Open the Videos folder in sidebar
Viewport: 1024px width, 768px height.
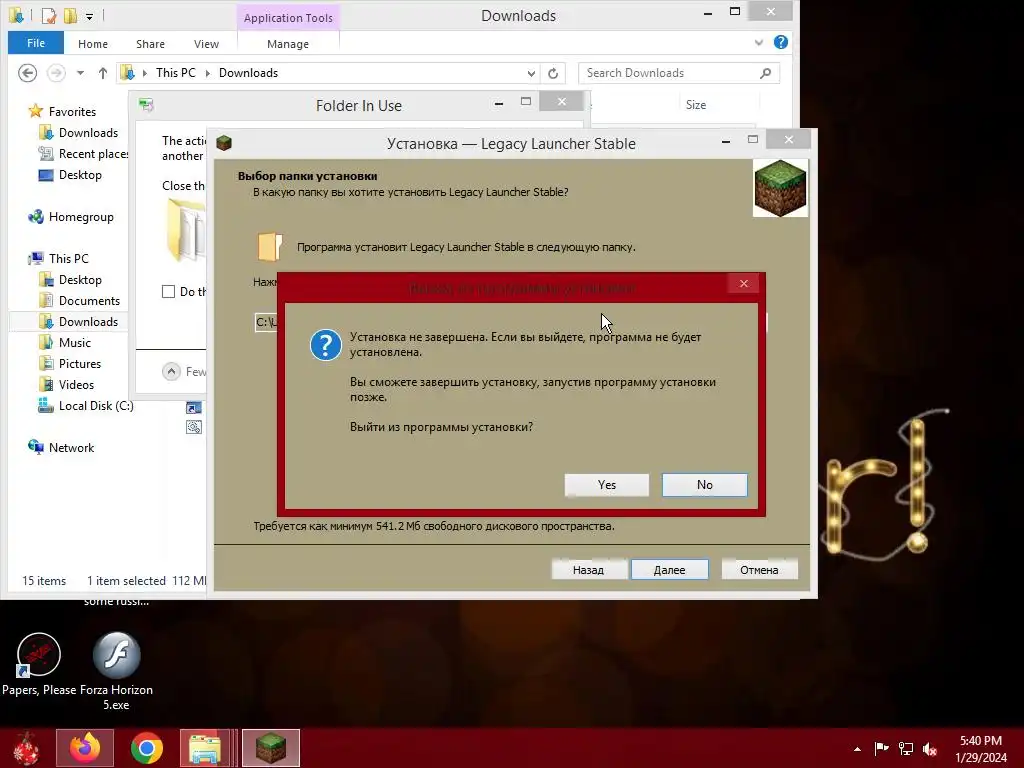[76, 385]
